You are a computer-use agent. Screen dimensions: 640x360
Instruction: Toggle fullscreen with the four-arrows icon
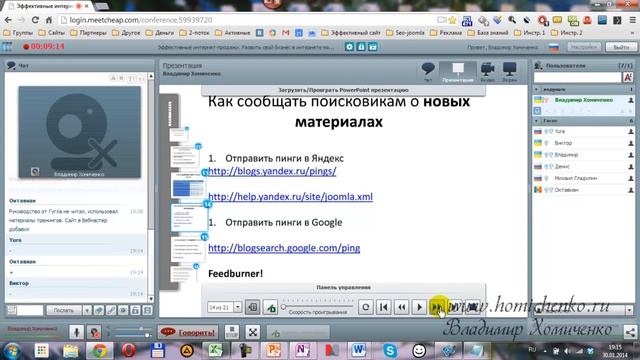tap(253, 332)
